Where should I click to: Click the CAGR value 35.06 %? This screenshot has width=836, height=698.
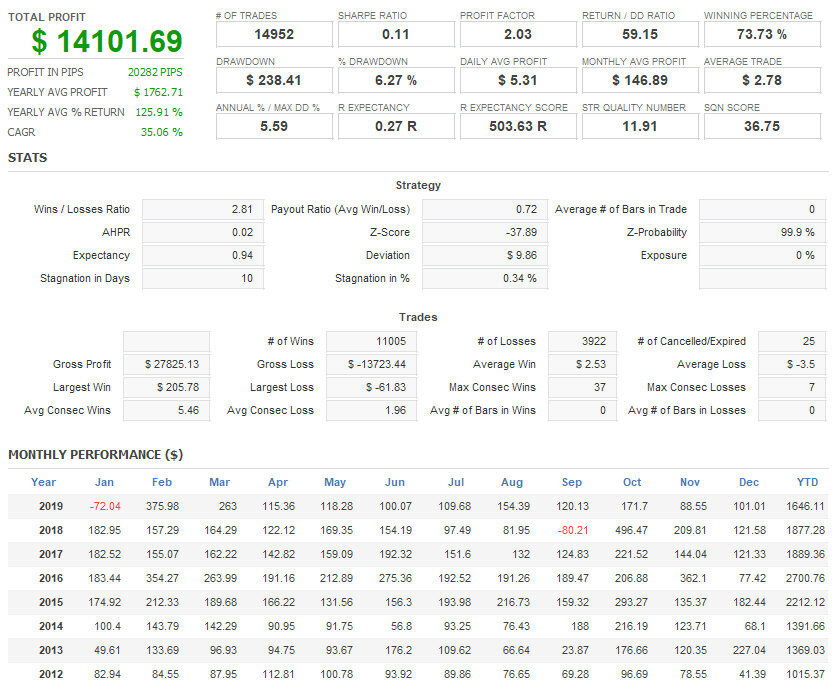click(x=162, y=132)
